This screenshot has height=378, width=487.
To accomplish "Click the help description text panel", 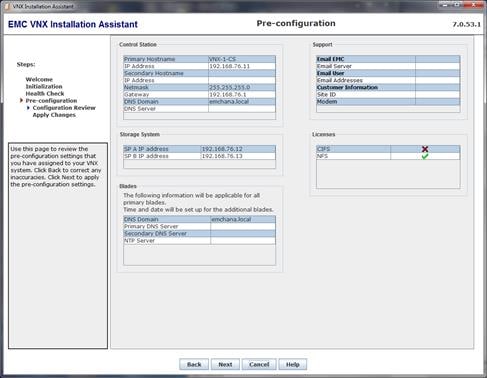I will (x=58, y=246).
